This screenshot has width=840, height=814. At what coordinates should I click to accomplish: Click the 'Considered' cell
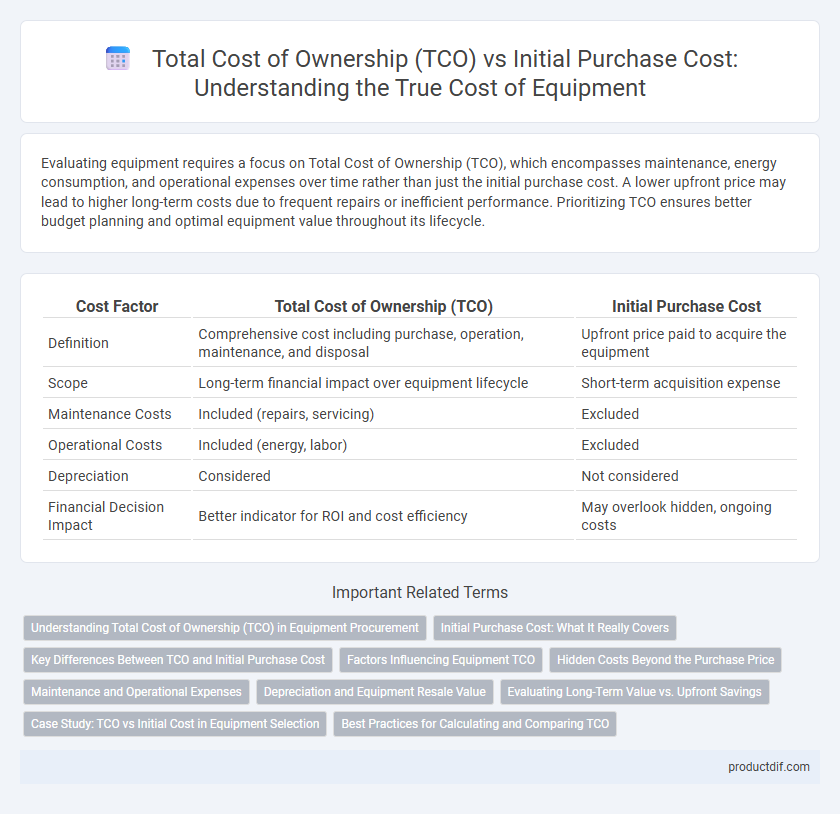point(384,476)
